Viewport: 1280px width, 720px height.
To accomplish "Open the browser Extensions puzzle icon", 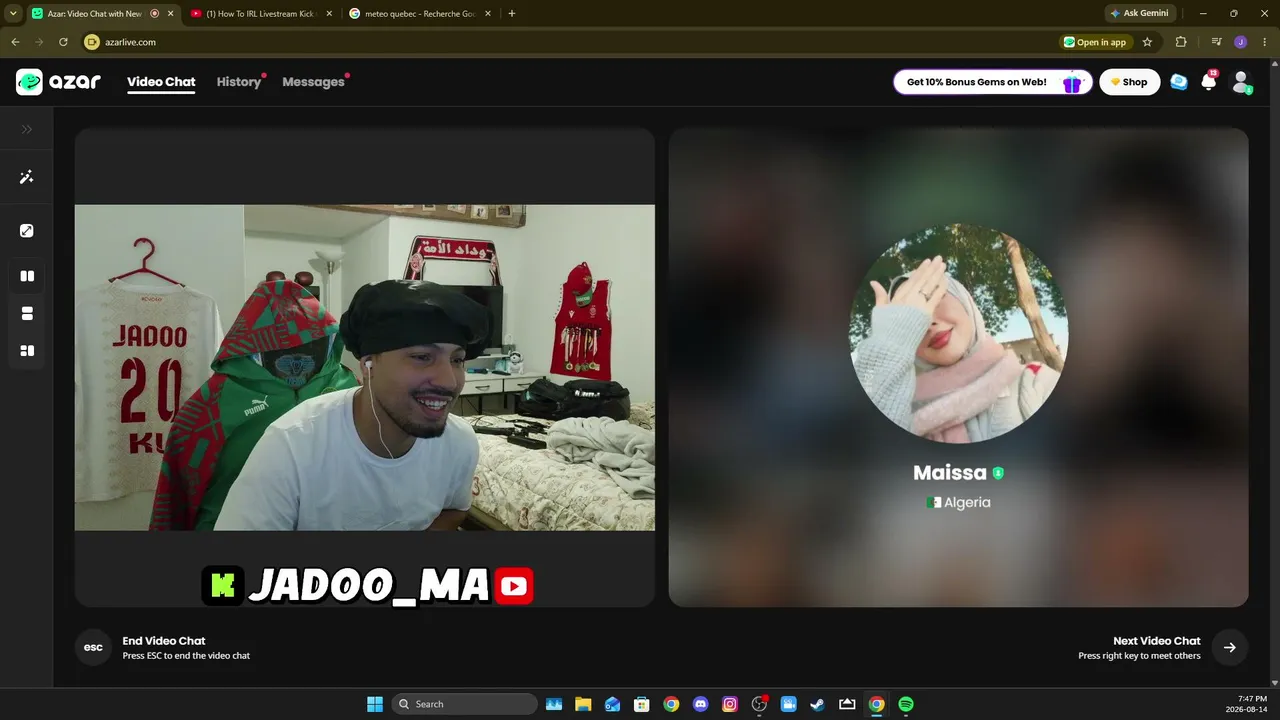I will click(x=1181, y=42).
